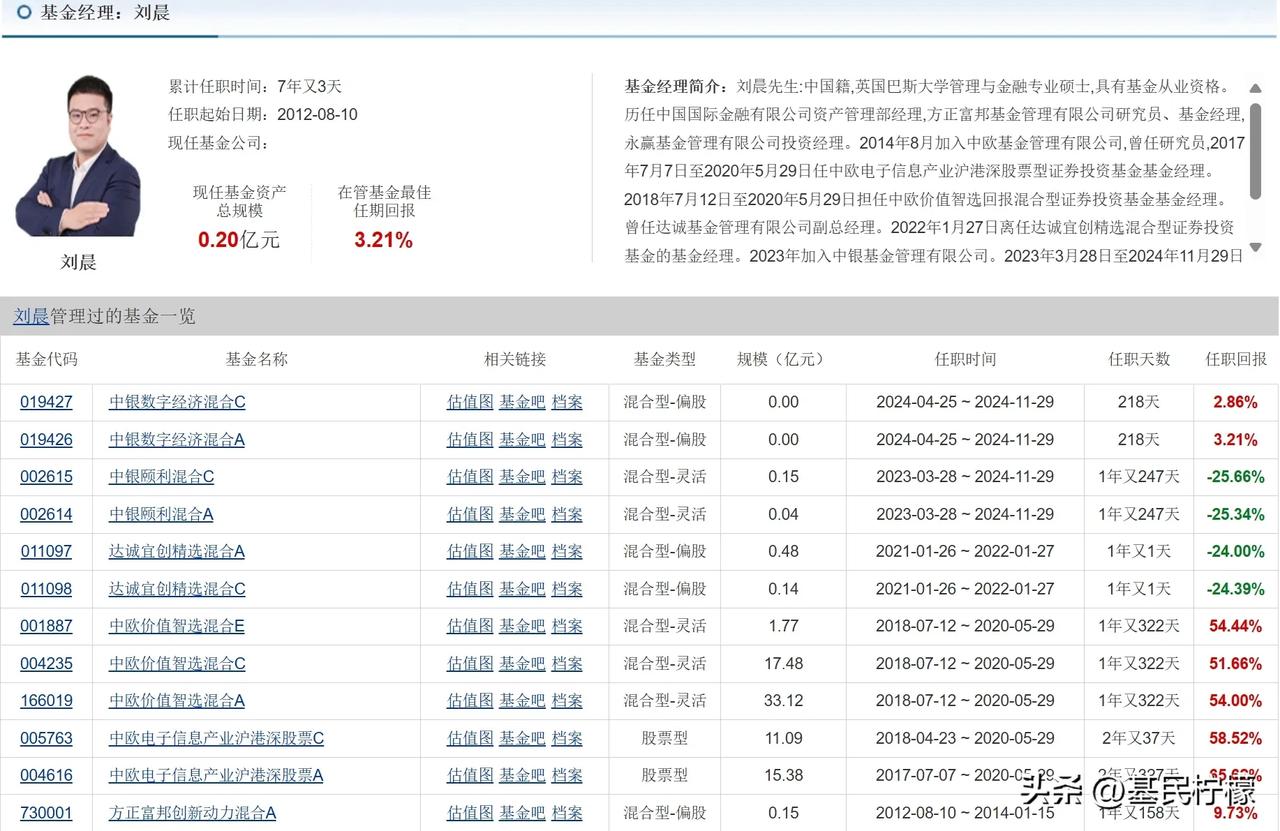The height and width of the screenshot is (831, 1280).
Task: Click the 17.48 fund size cell
Action: [783, 663]
